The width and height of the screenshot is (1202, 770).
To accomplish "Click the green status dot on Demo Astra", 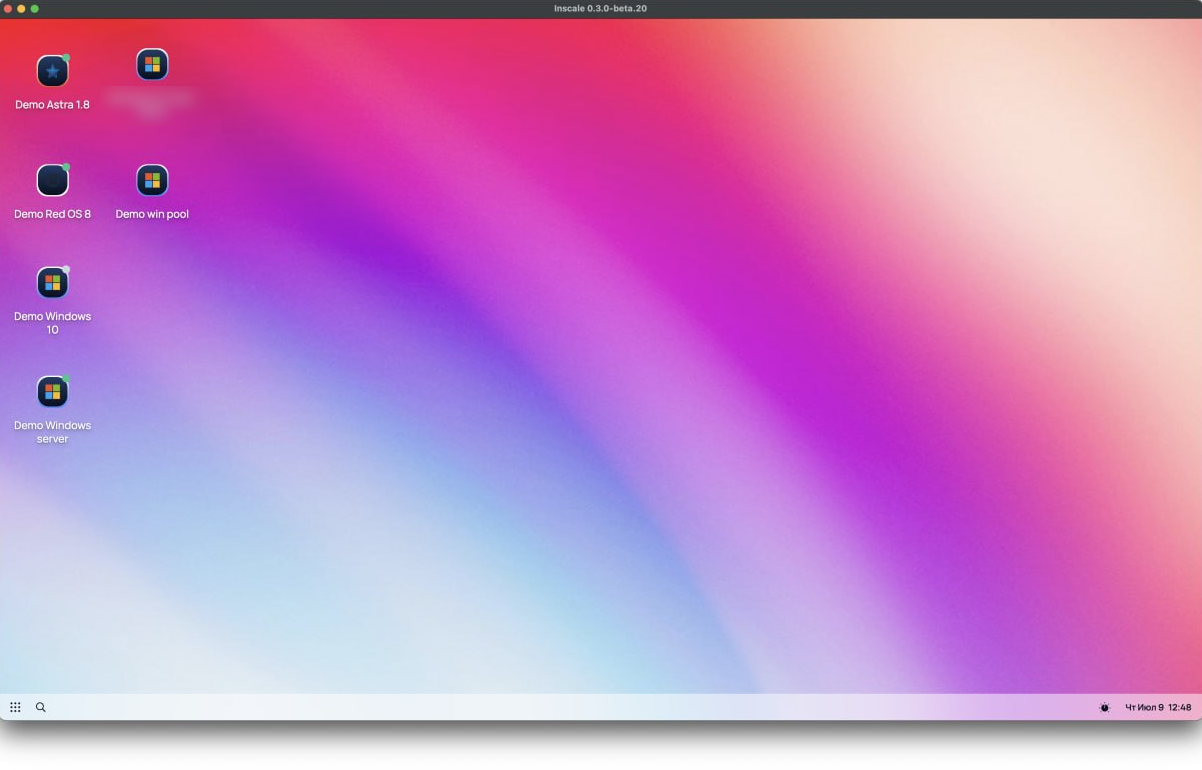I will (66, 58).
